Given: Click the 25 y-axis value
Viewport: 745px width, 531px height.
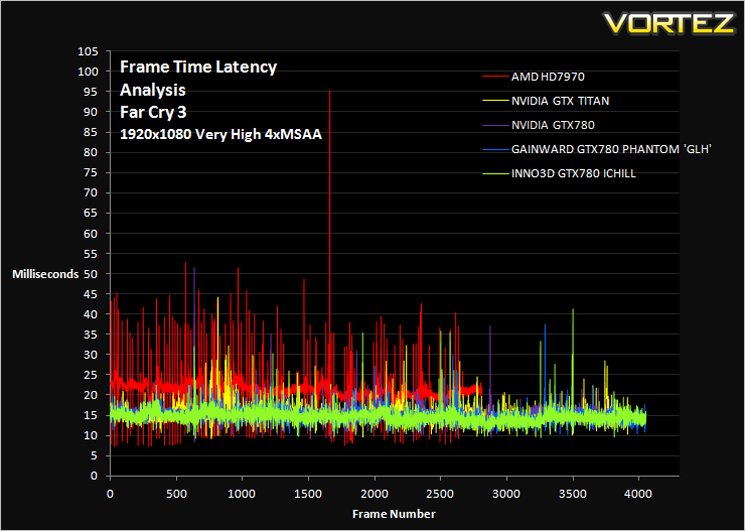Looking at the screenshot, I should tap(90, 375).
